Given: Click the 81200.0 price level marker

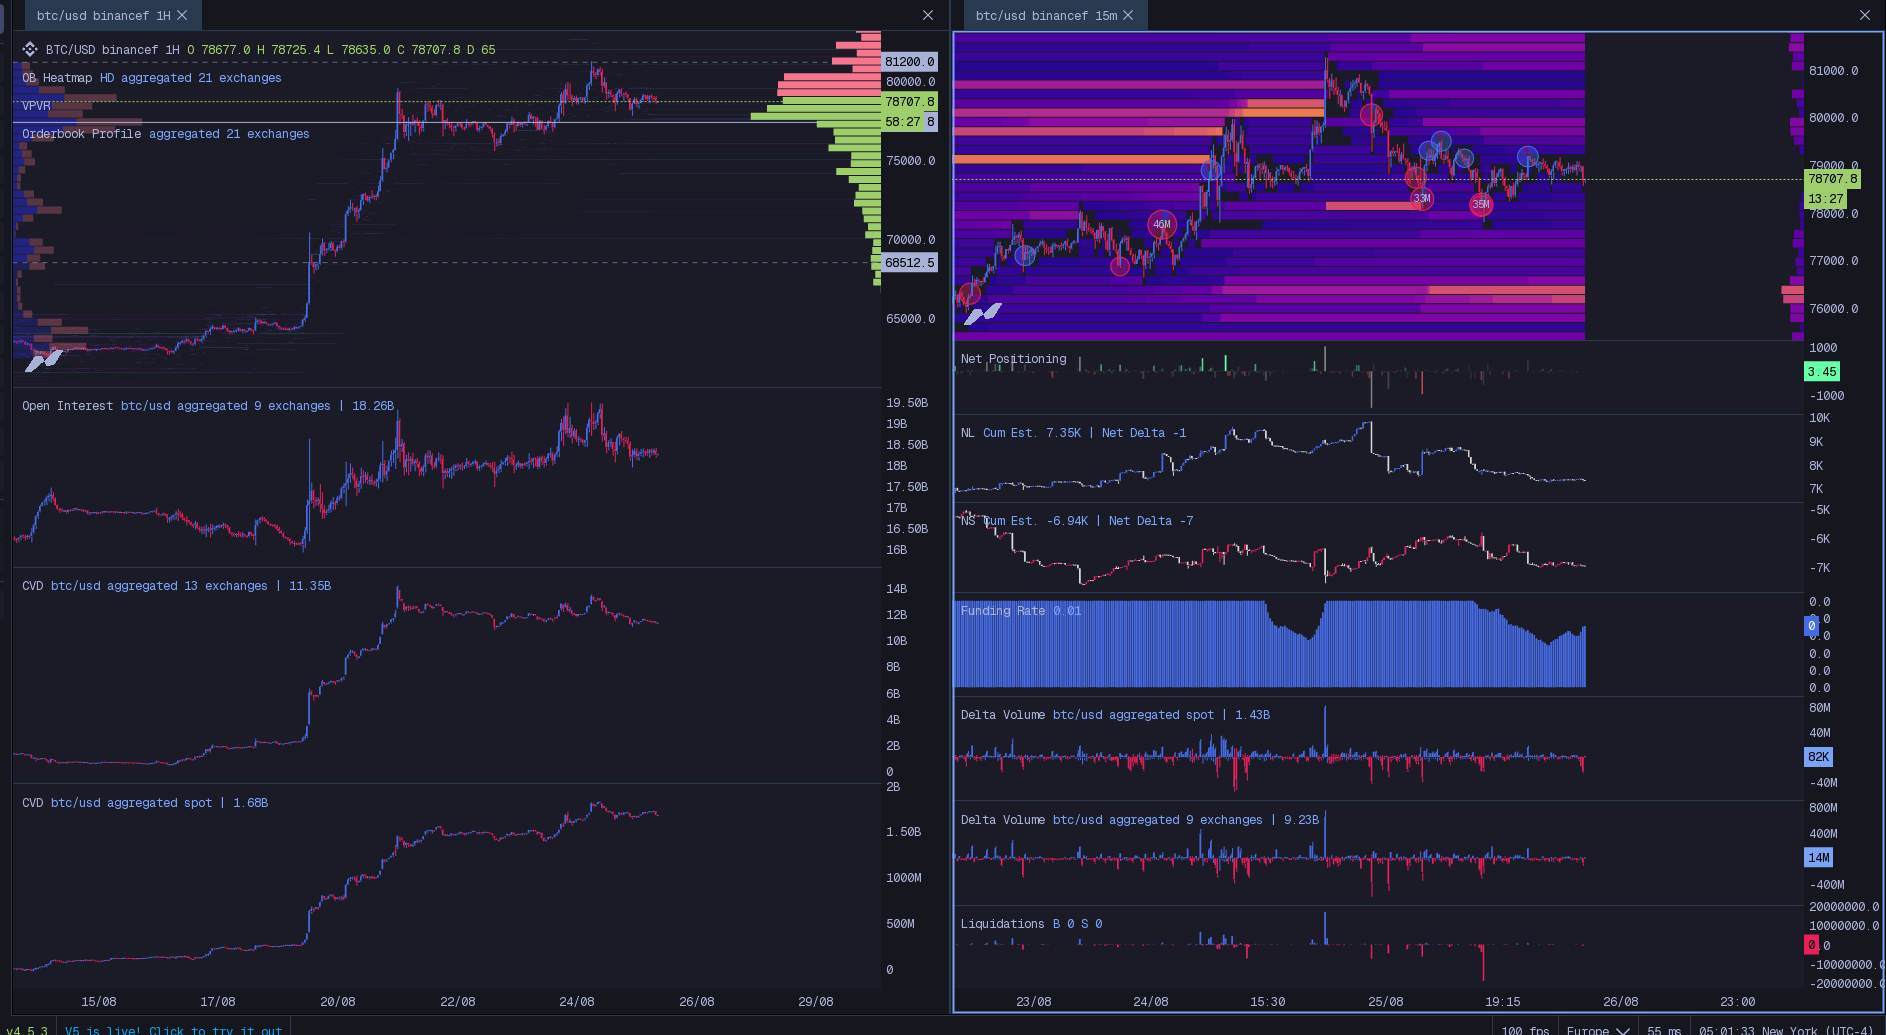Looking at the screenshot, I should [x=909, y=62].
